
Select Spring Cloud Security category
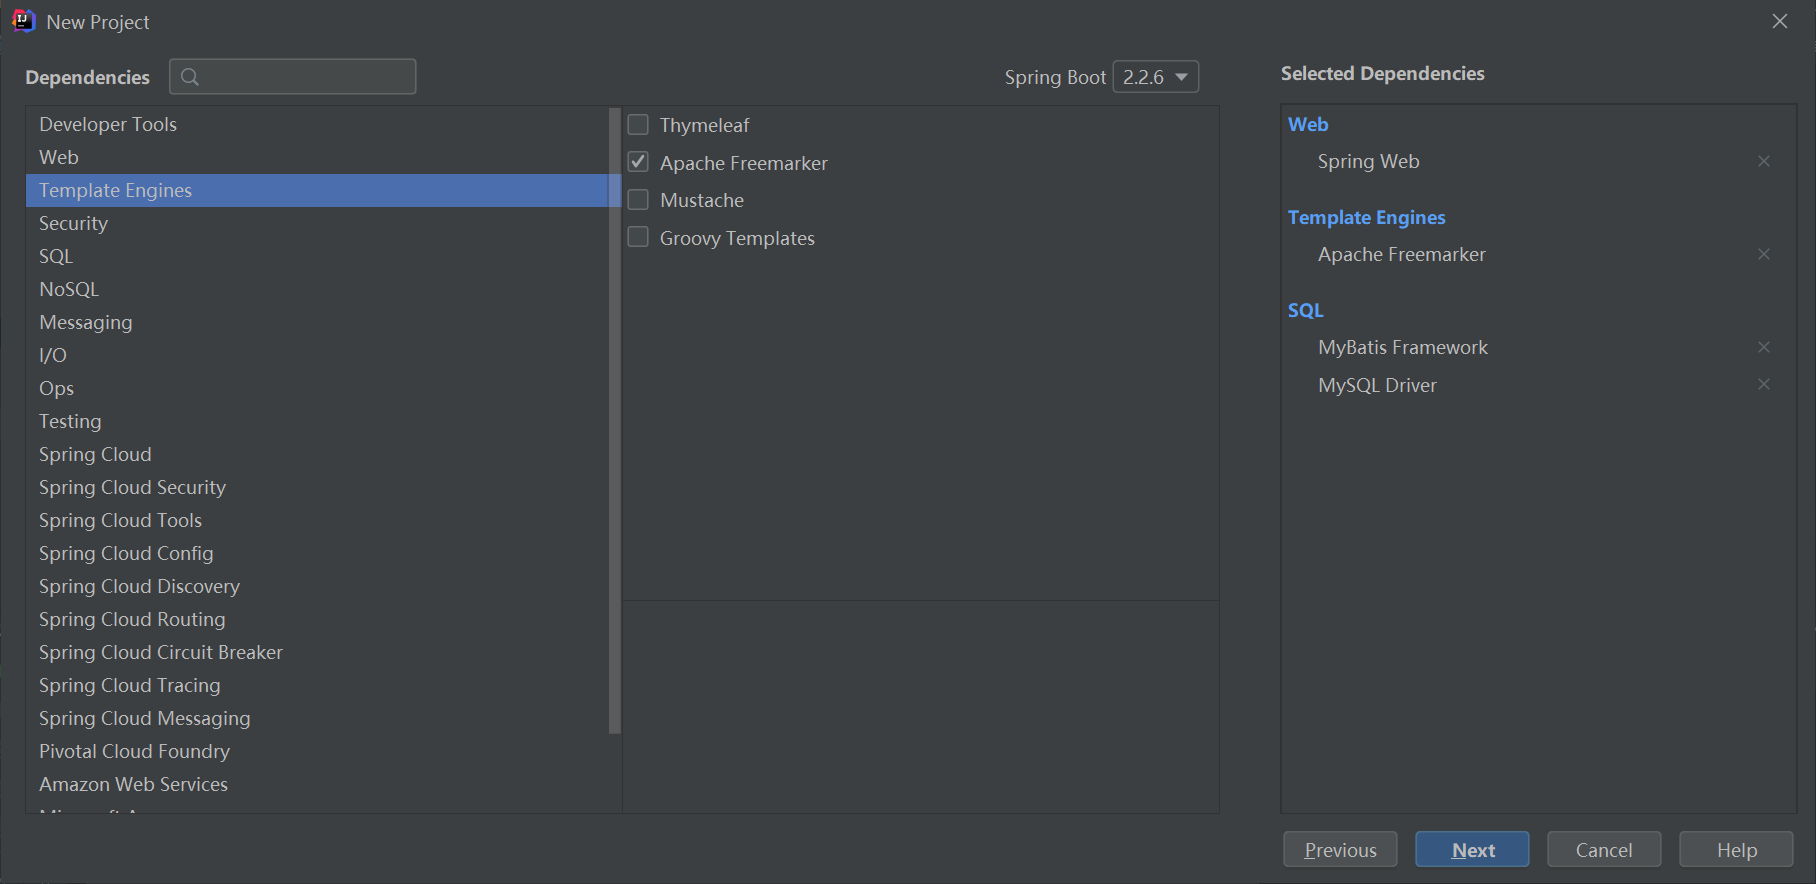click(317, 487)
